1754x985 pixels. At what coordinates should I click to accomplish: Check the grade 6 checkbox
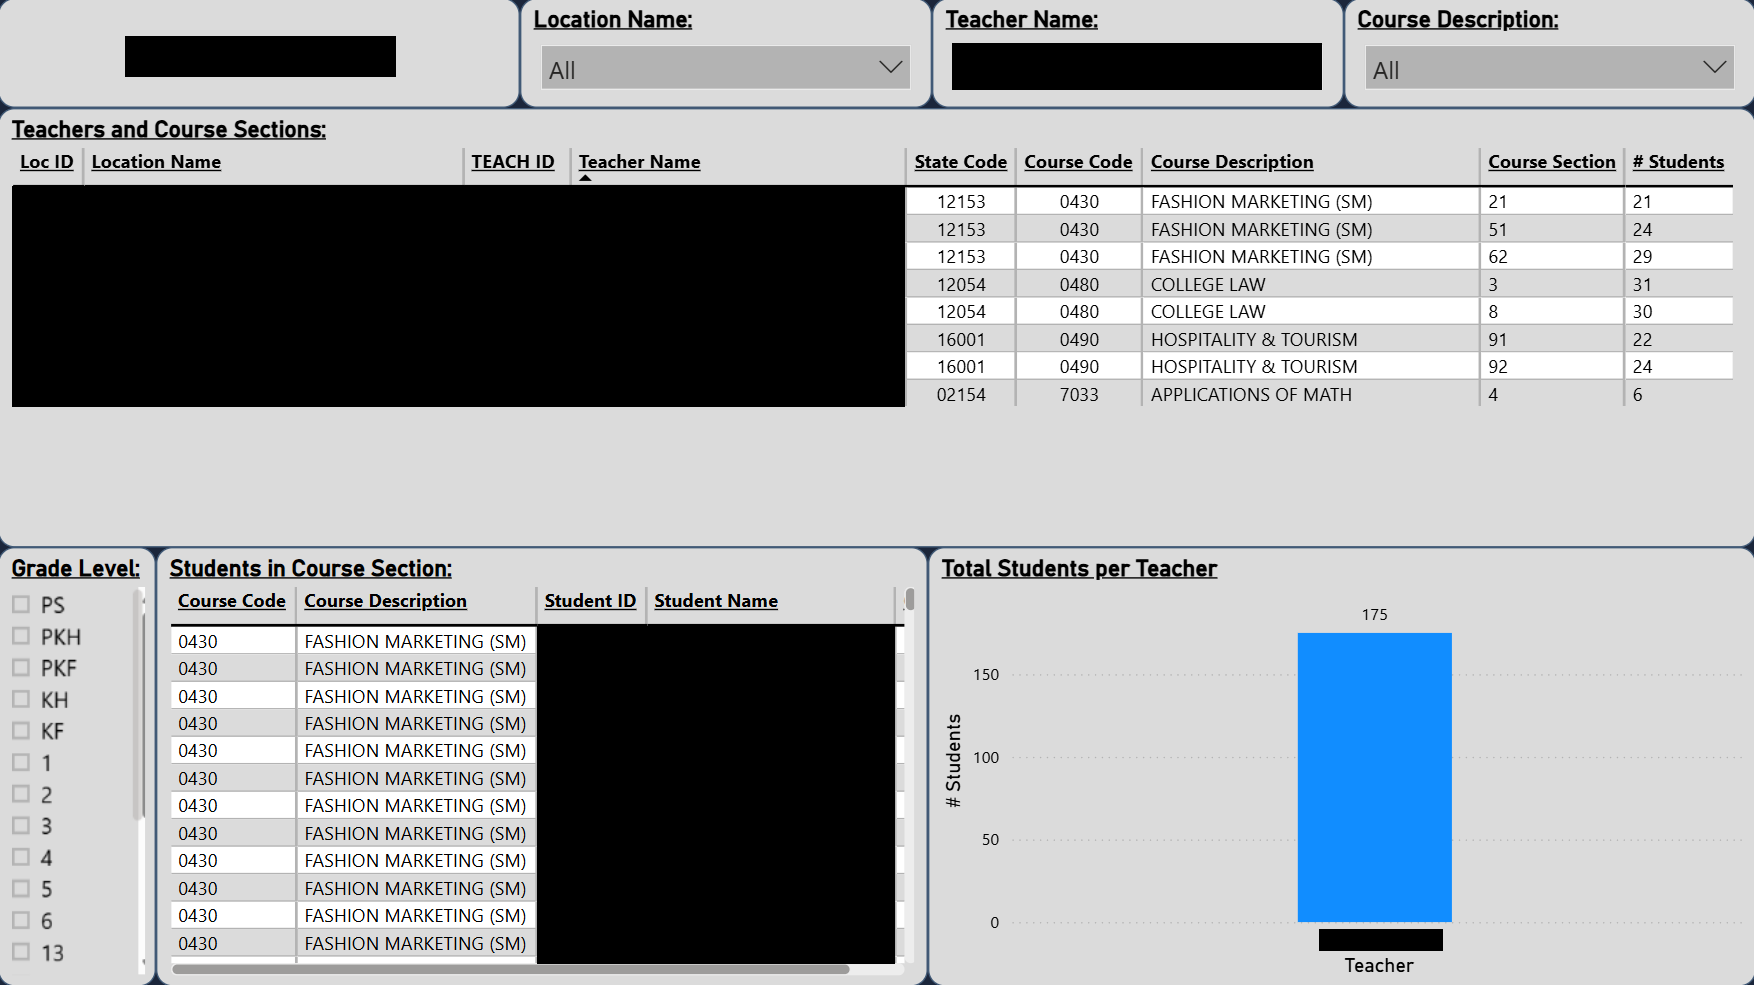[21, 920]
